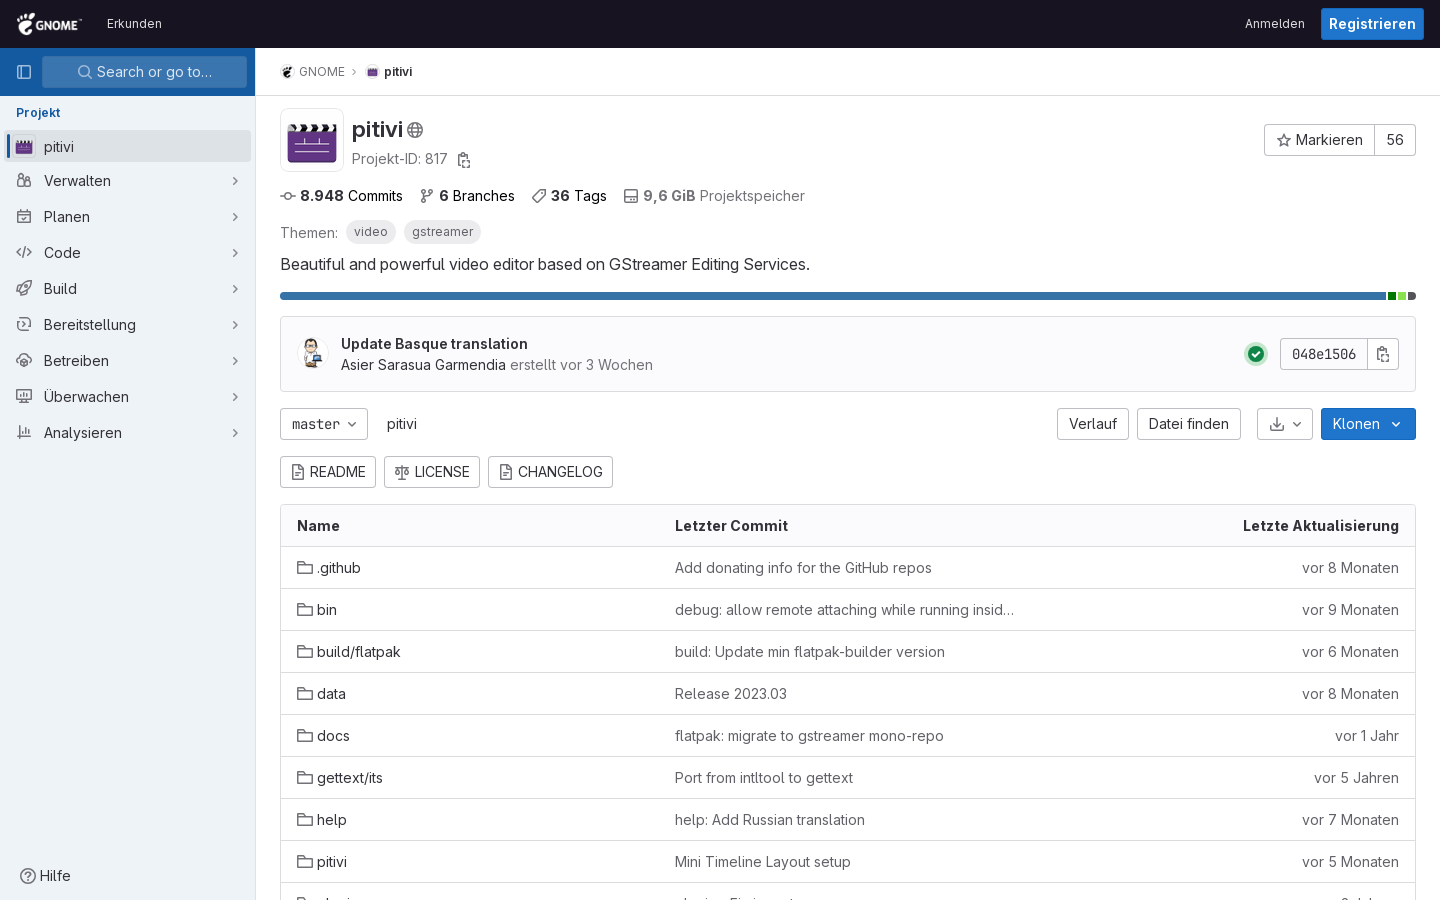Open Erkunden in the top bar
This screenshot has height=900, width=1440.
pyautogui.click(x=134, y=24)
